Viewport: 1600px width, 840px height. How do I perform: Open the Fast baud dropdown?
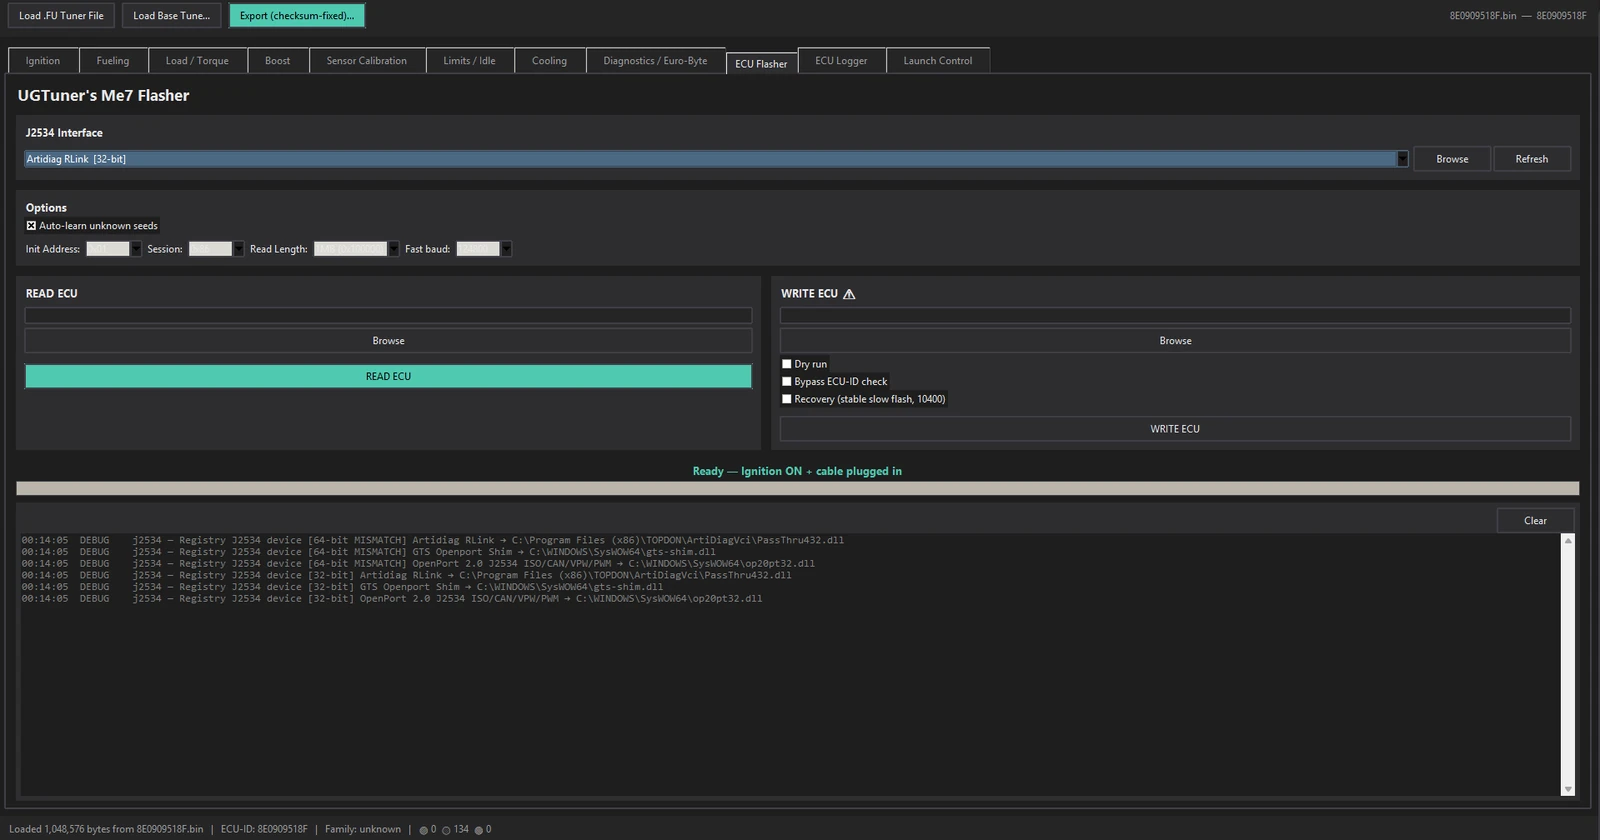(x=506, y=249)
